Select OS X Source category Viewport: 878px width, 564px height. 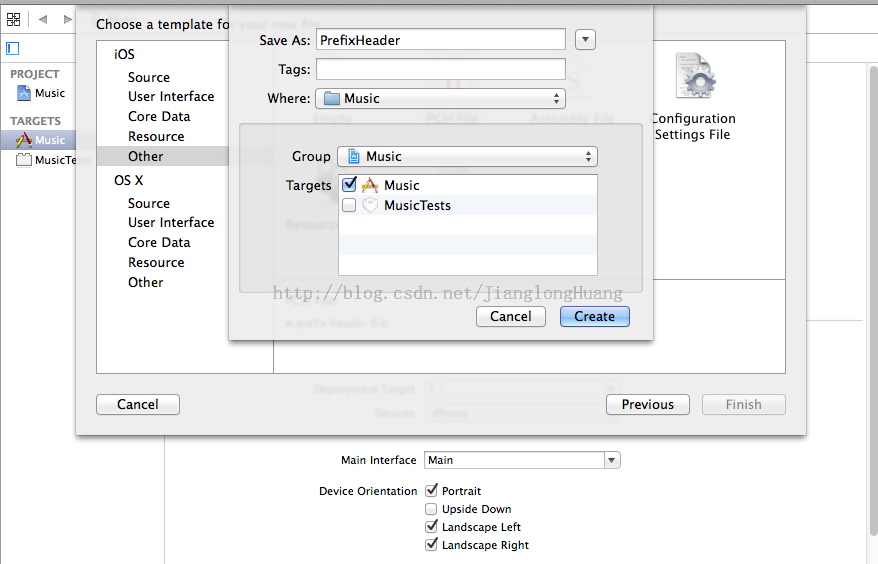(149, 203)
